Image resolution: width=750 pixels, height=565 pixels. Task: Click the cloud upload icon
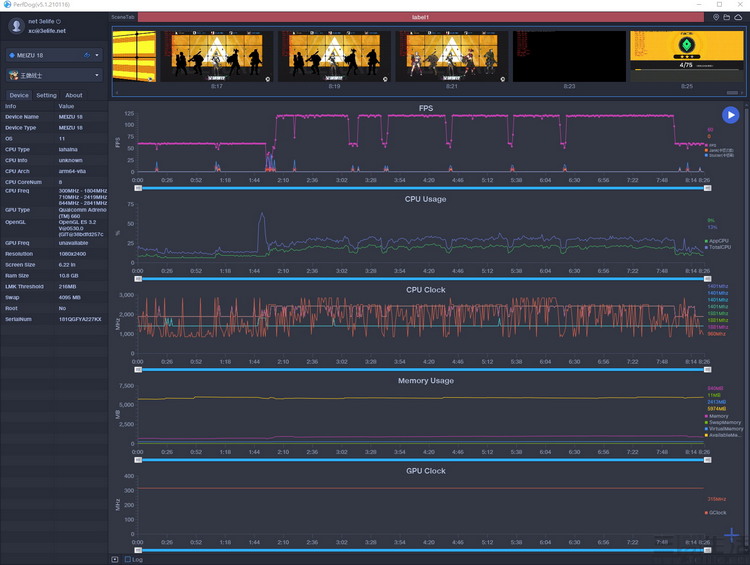click(x=739, y=17)
